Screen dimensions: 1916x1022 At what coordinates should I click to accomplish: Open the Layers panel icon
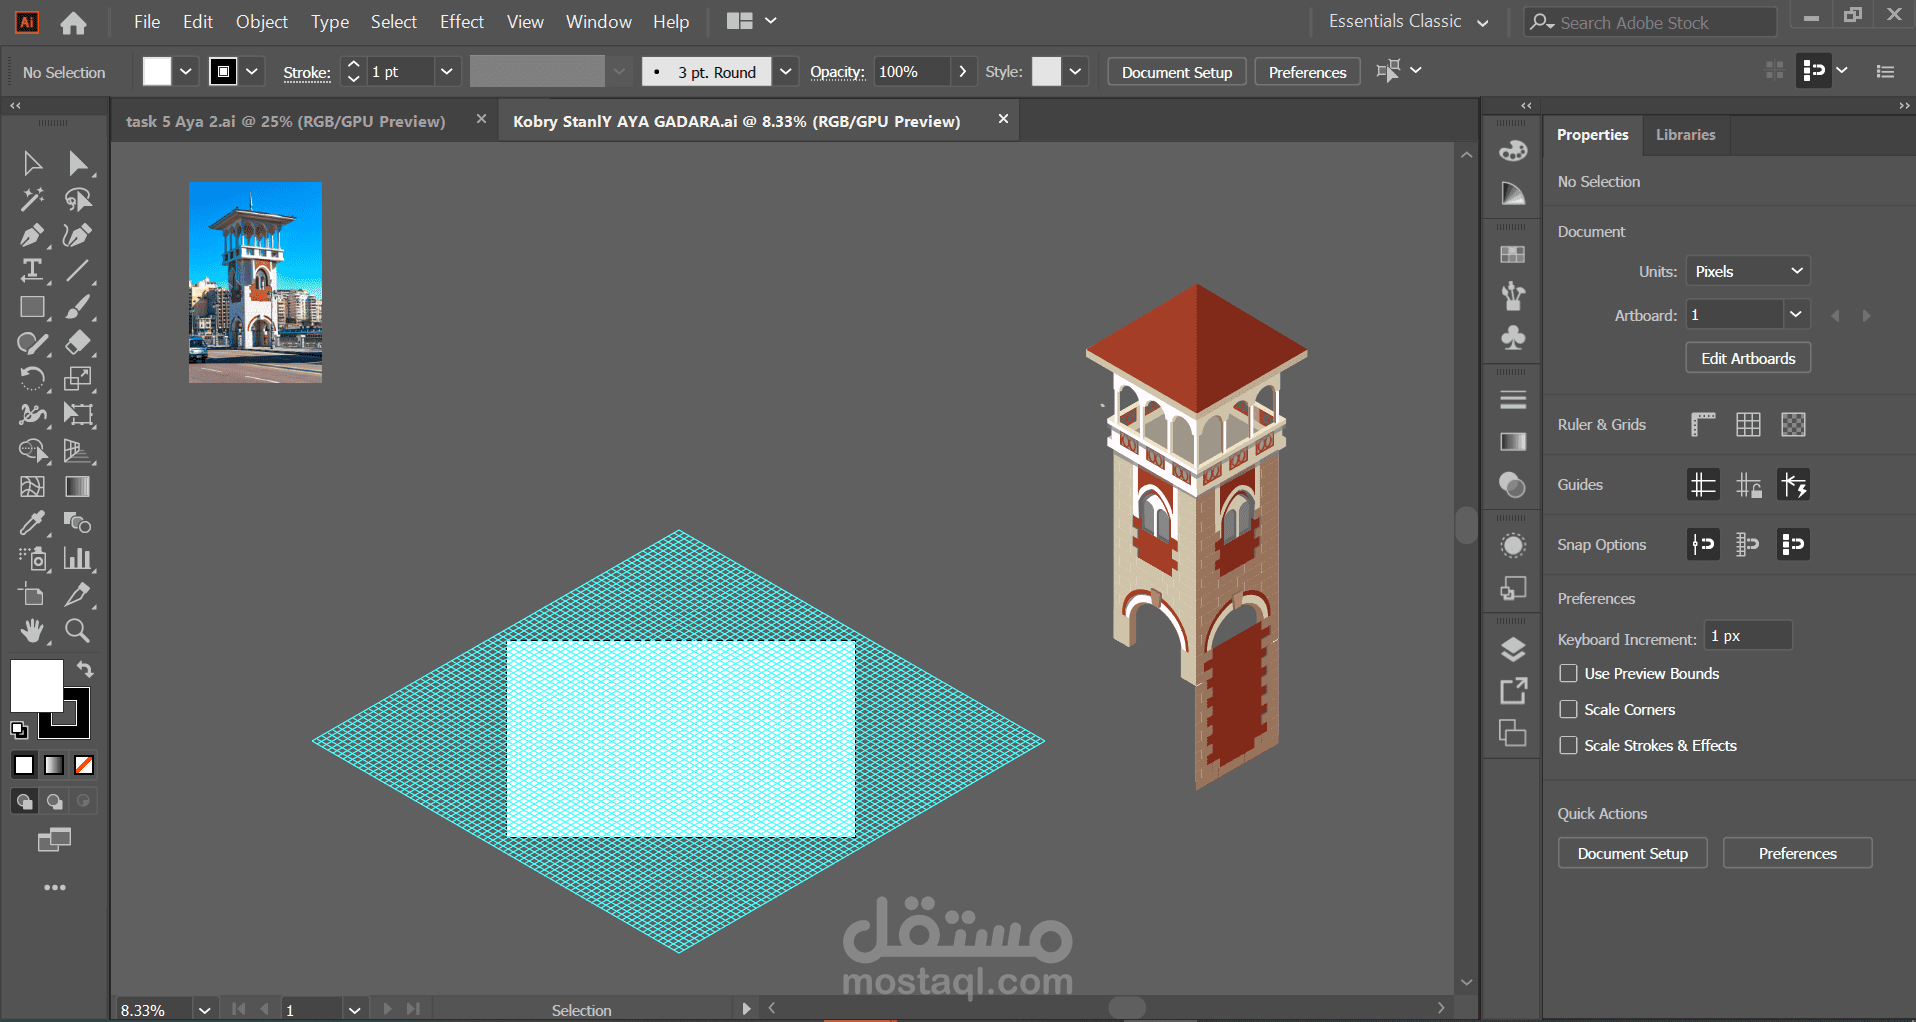(x=1513, y=650)
